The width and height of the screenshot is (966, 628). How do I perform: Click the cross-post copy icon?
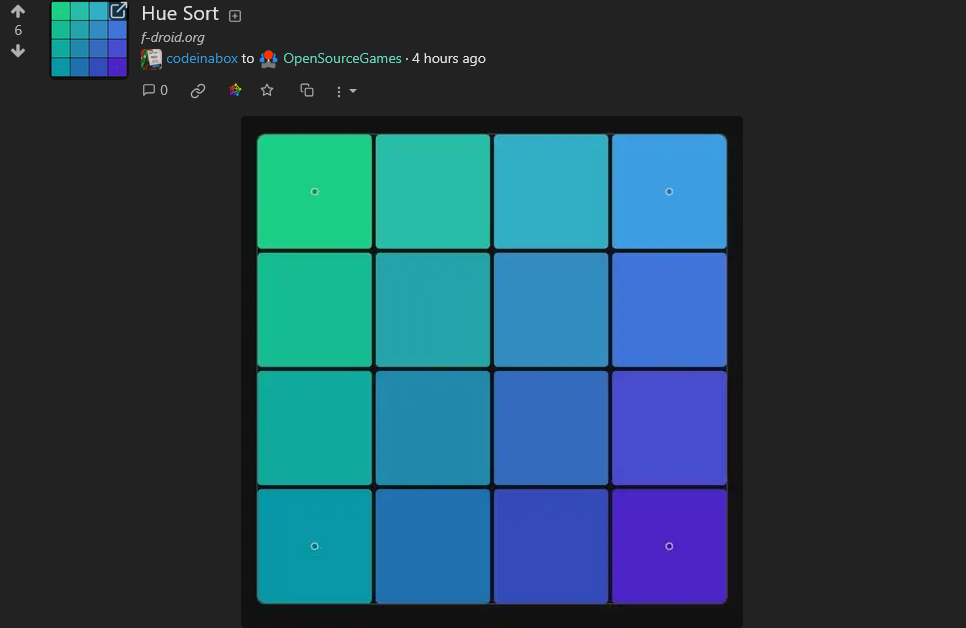tap(307, 91)
